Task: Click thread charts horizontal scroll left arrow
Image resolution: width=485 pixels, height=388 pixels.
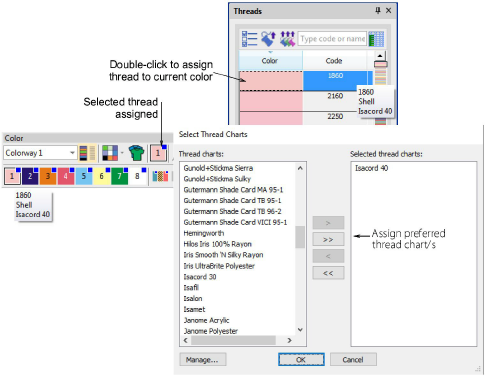Action: pyautogui.click(x=186, y=340)
